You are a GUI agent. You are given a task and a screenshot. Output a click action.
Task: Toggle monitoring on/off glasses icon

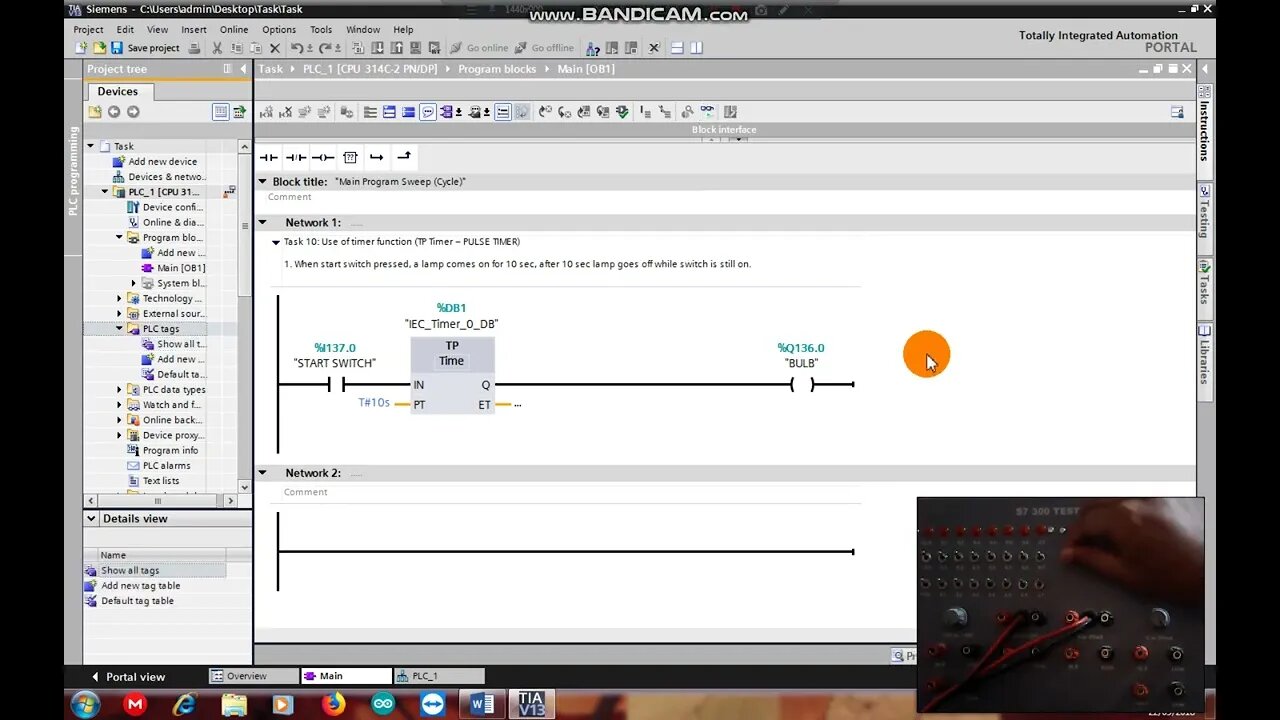(707, 112)
